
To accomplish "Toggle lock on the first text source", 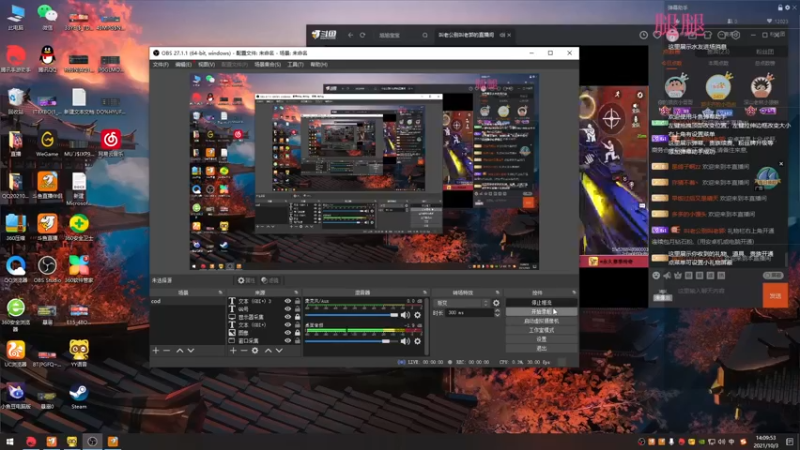I will pos(297,301).
